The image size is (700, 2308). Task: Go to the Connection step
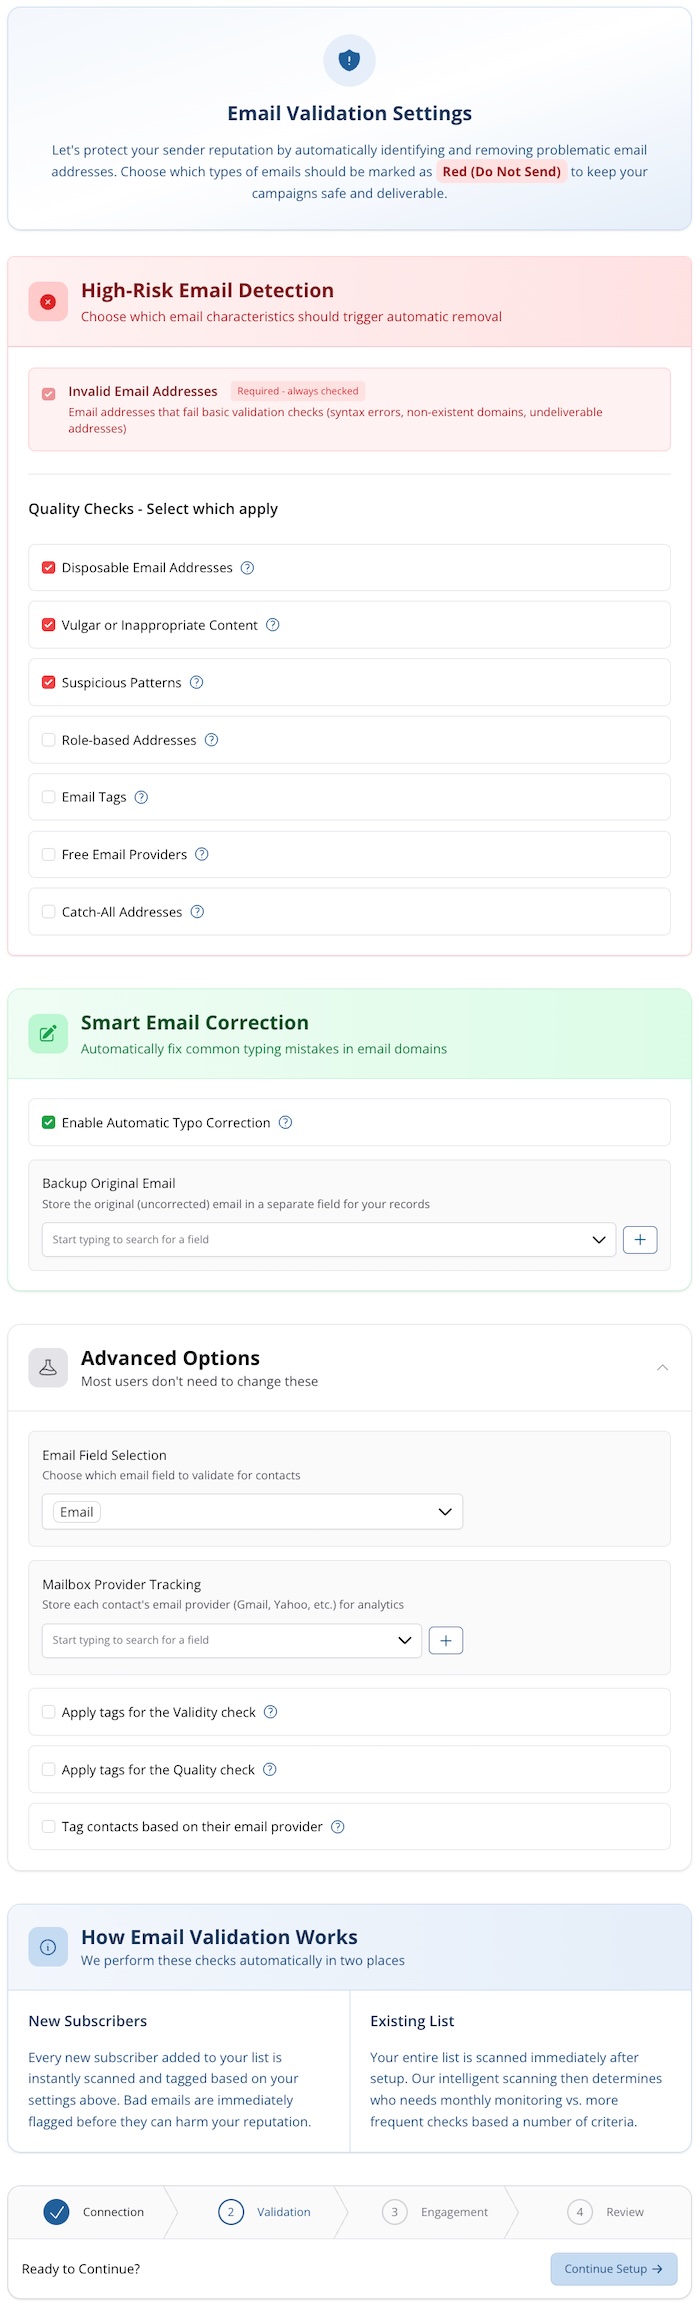coord(95,2212)
